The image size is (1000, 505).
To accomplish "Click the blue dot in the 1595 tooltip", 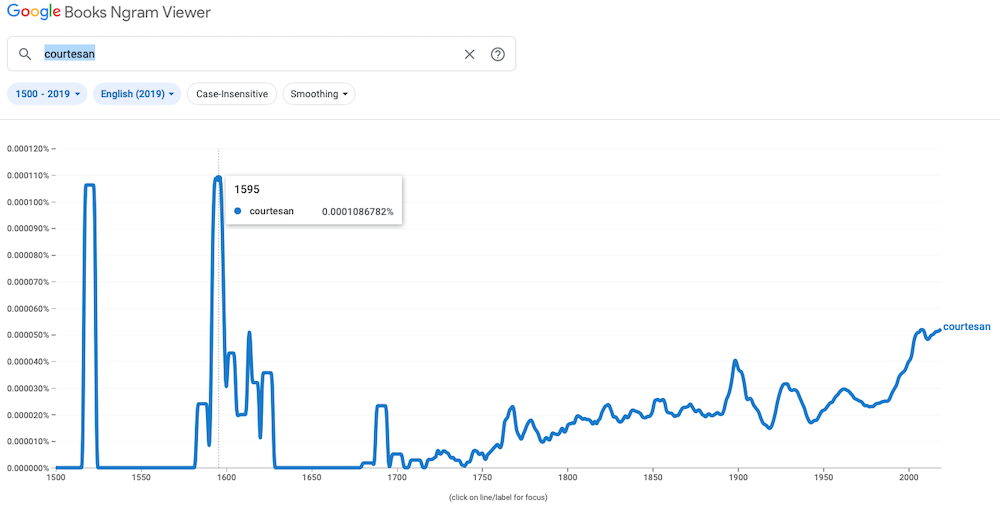I will 238,211.
